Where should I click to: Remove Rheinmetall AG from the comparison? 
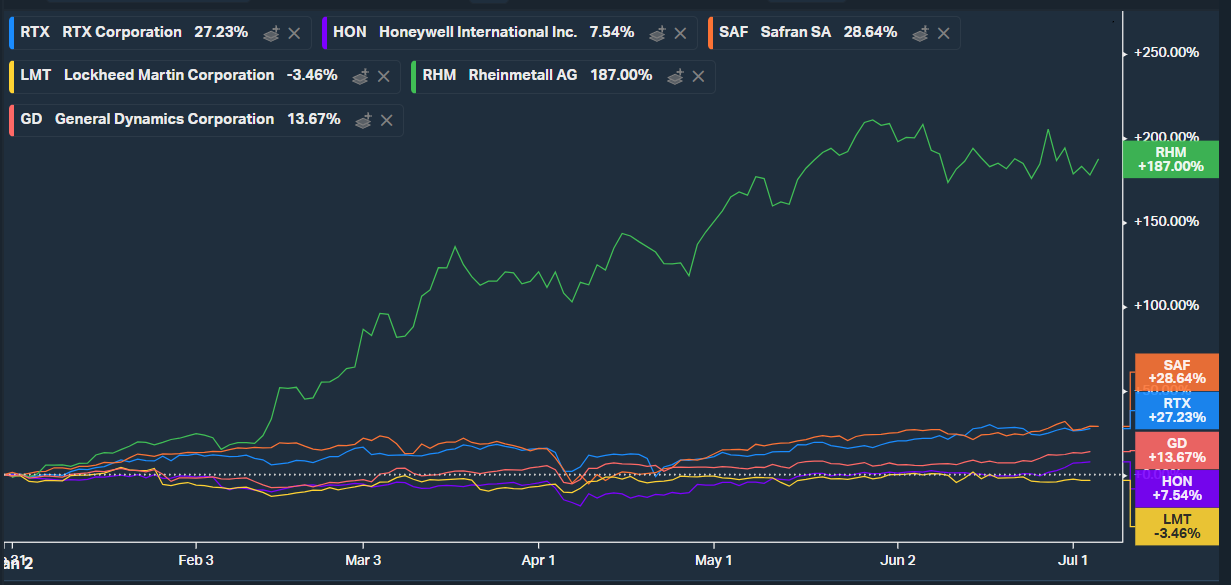click(x=698, y=76)
